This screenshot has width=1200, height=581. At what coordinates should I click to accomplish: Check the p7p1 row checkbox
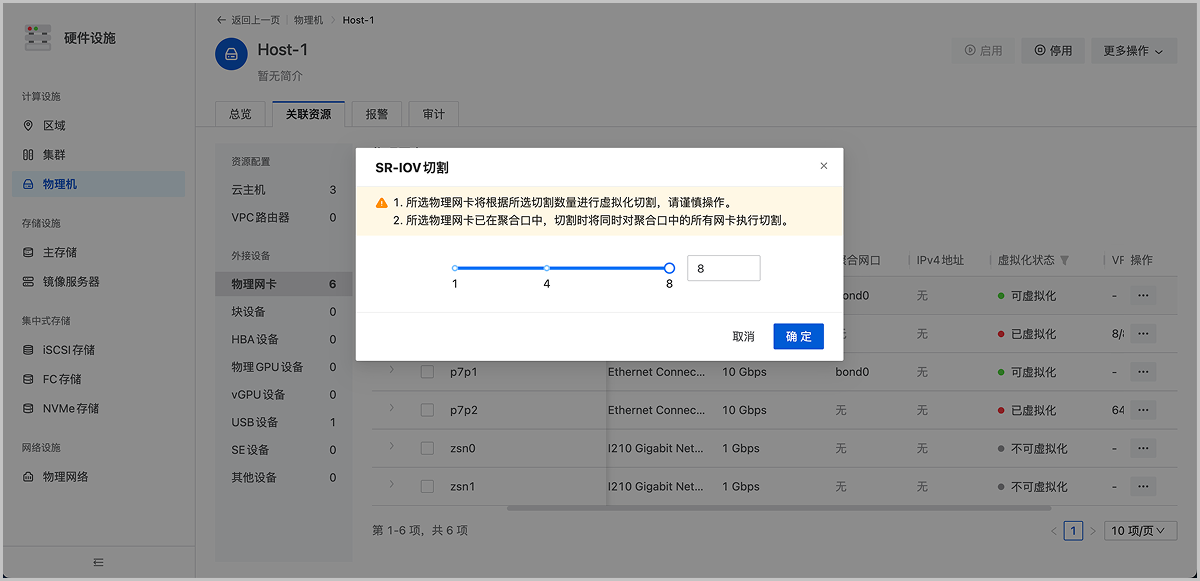427,372
